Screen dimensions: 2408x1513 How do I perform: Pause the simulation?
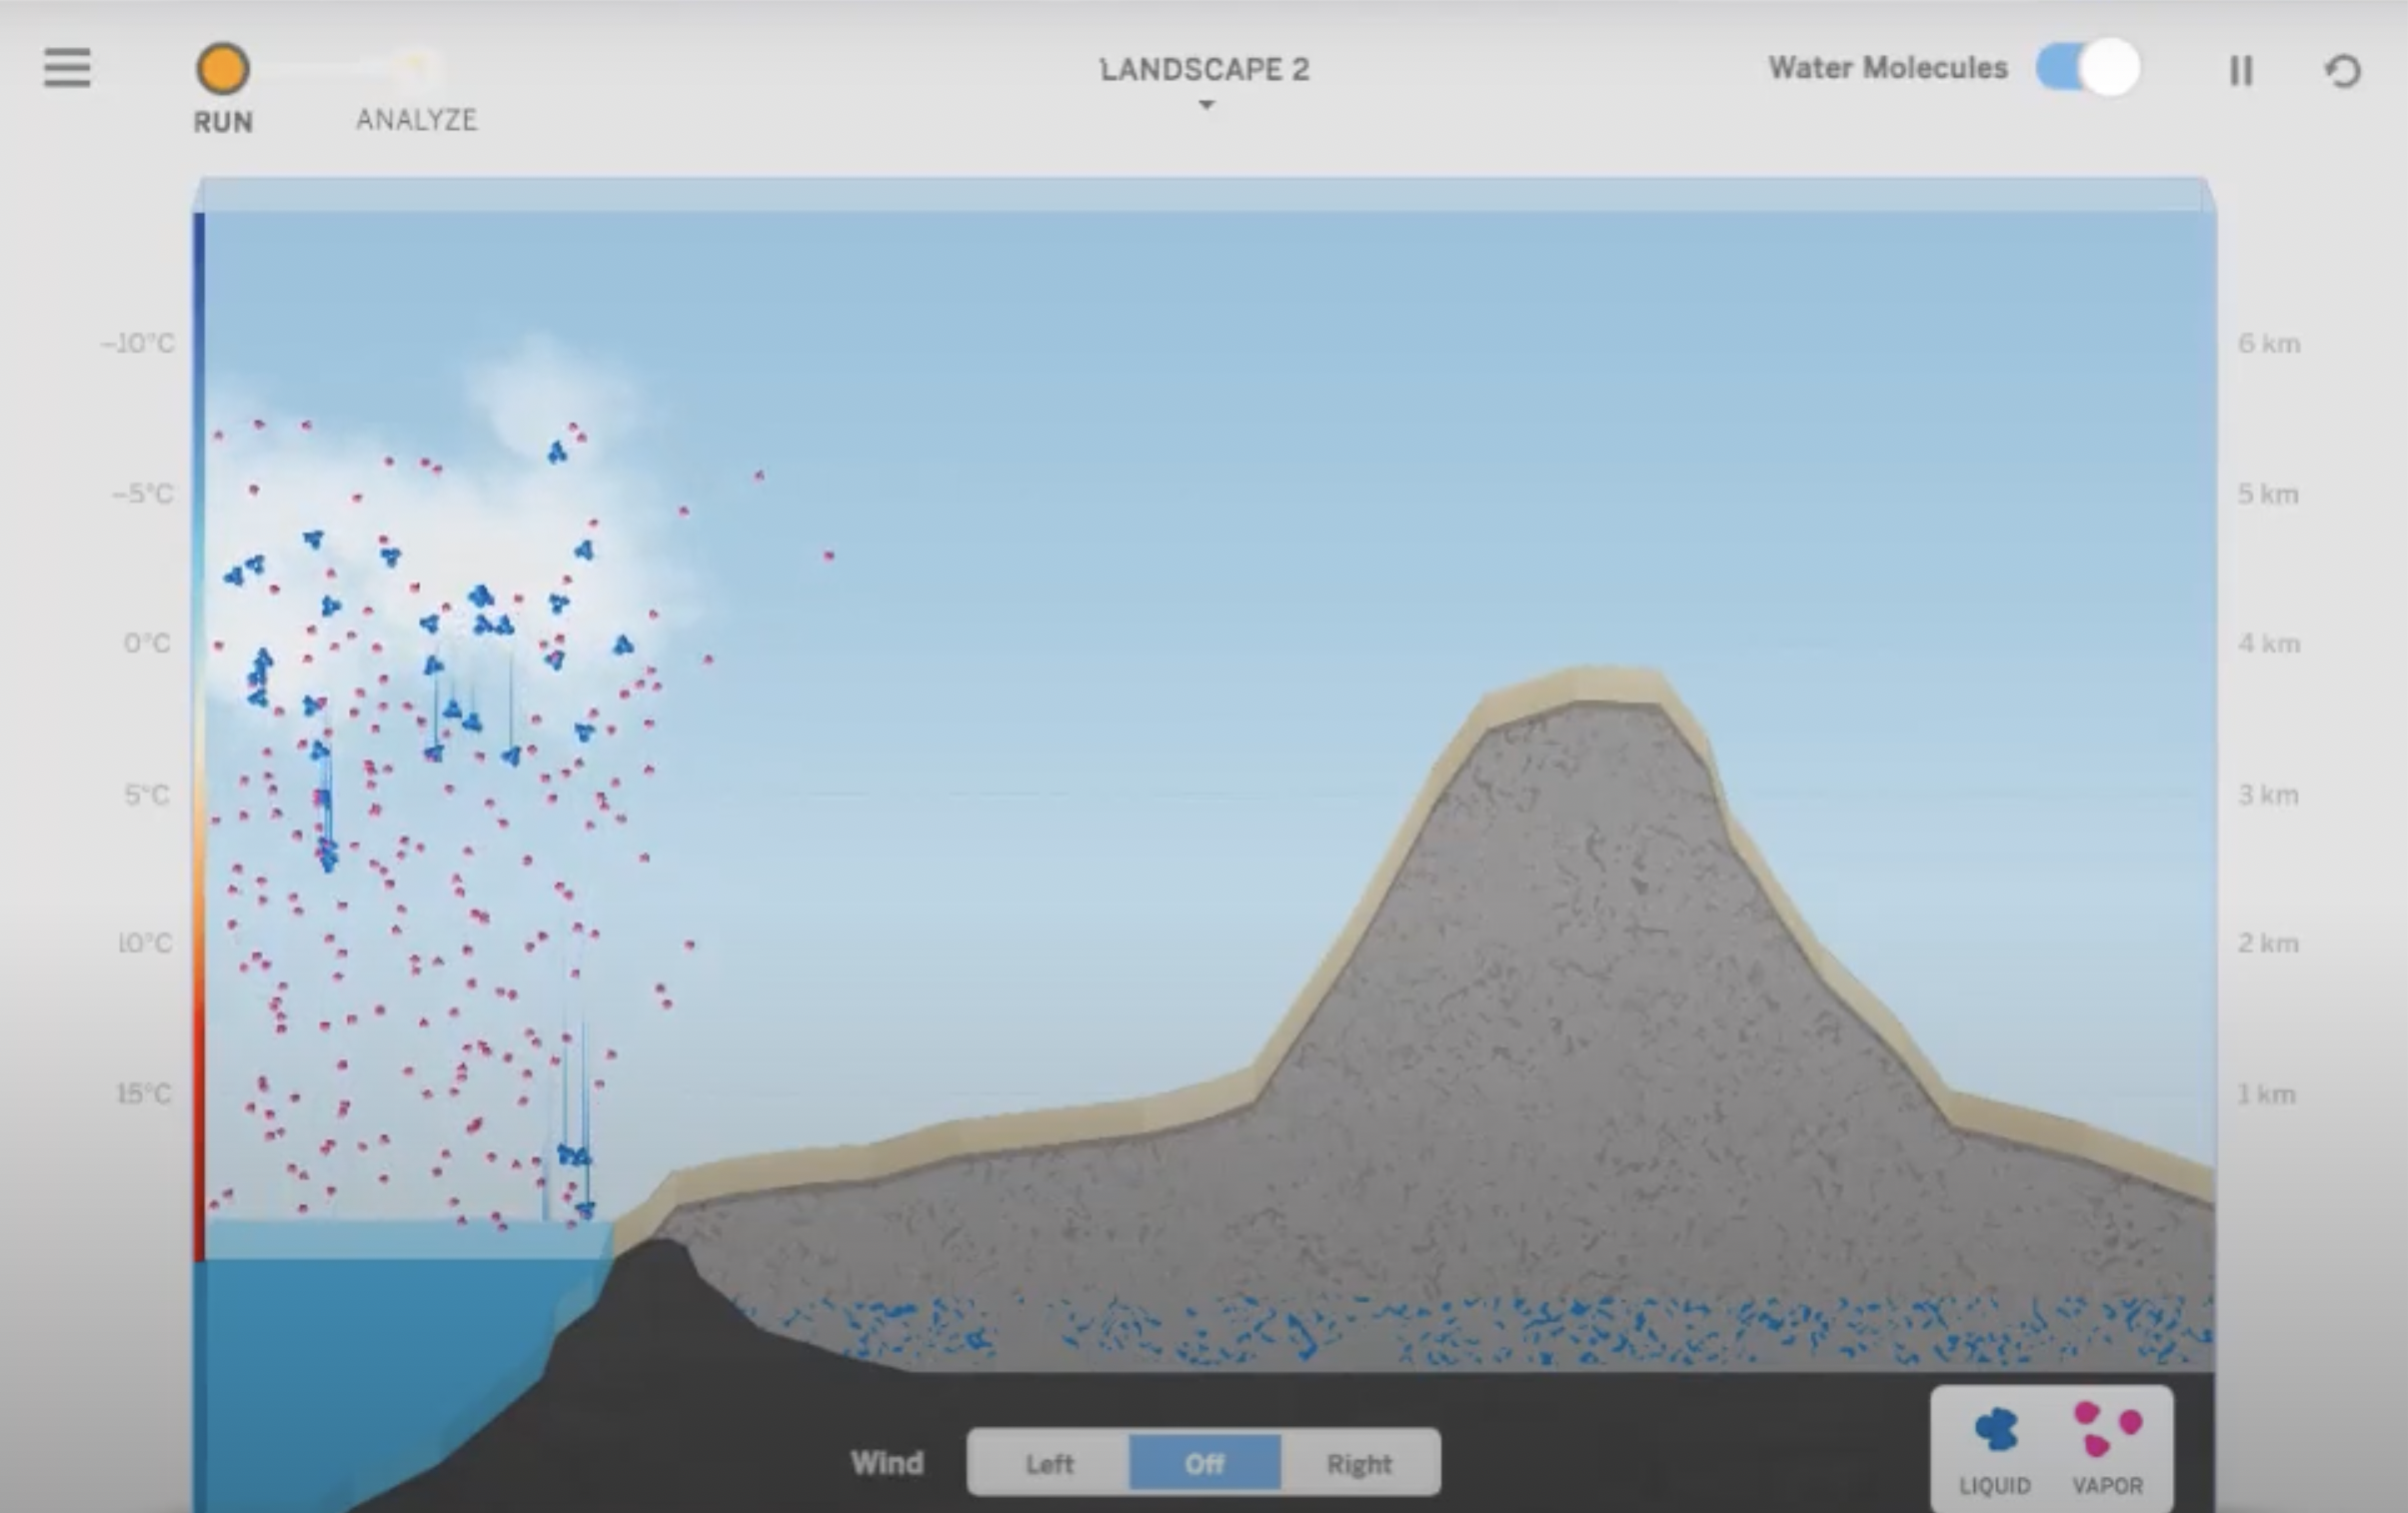click(2241, 71)
